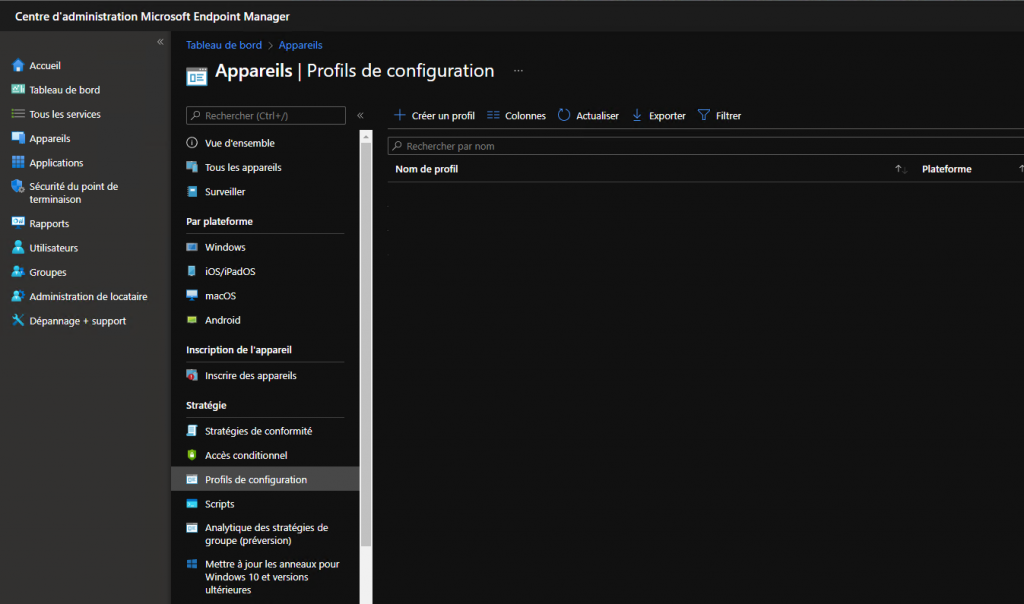Click the Vue d'ensemble info icon
Viewport: 1024px width, 604px height.
click(x=192, y=142)
